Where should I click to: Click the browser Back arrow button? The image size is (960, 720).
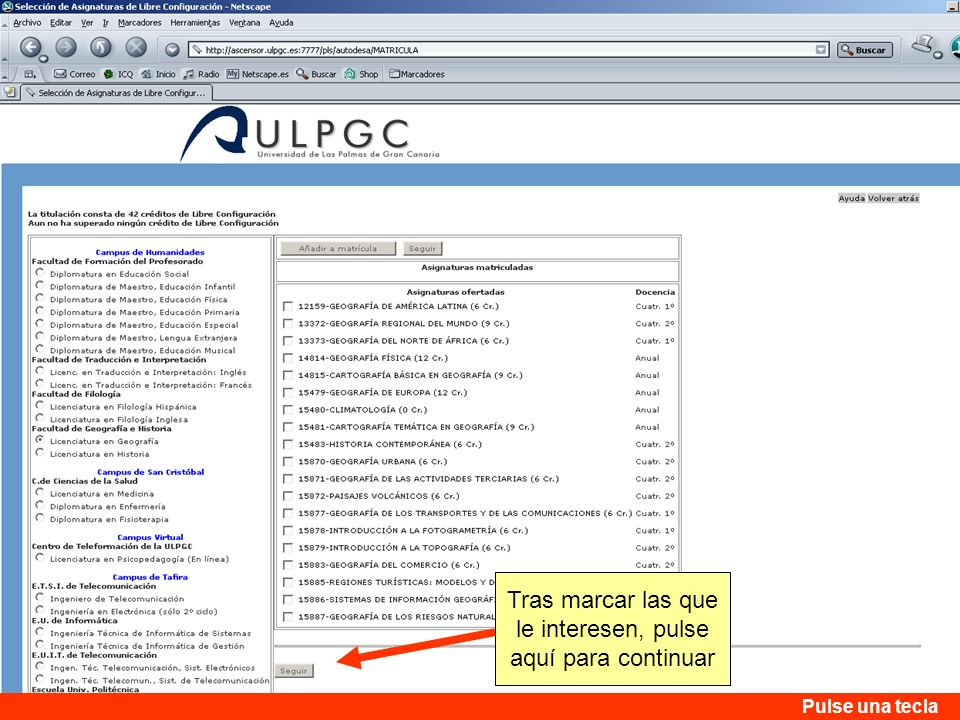tap(30, 47)
